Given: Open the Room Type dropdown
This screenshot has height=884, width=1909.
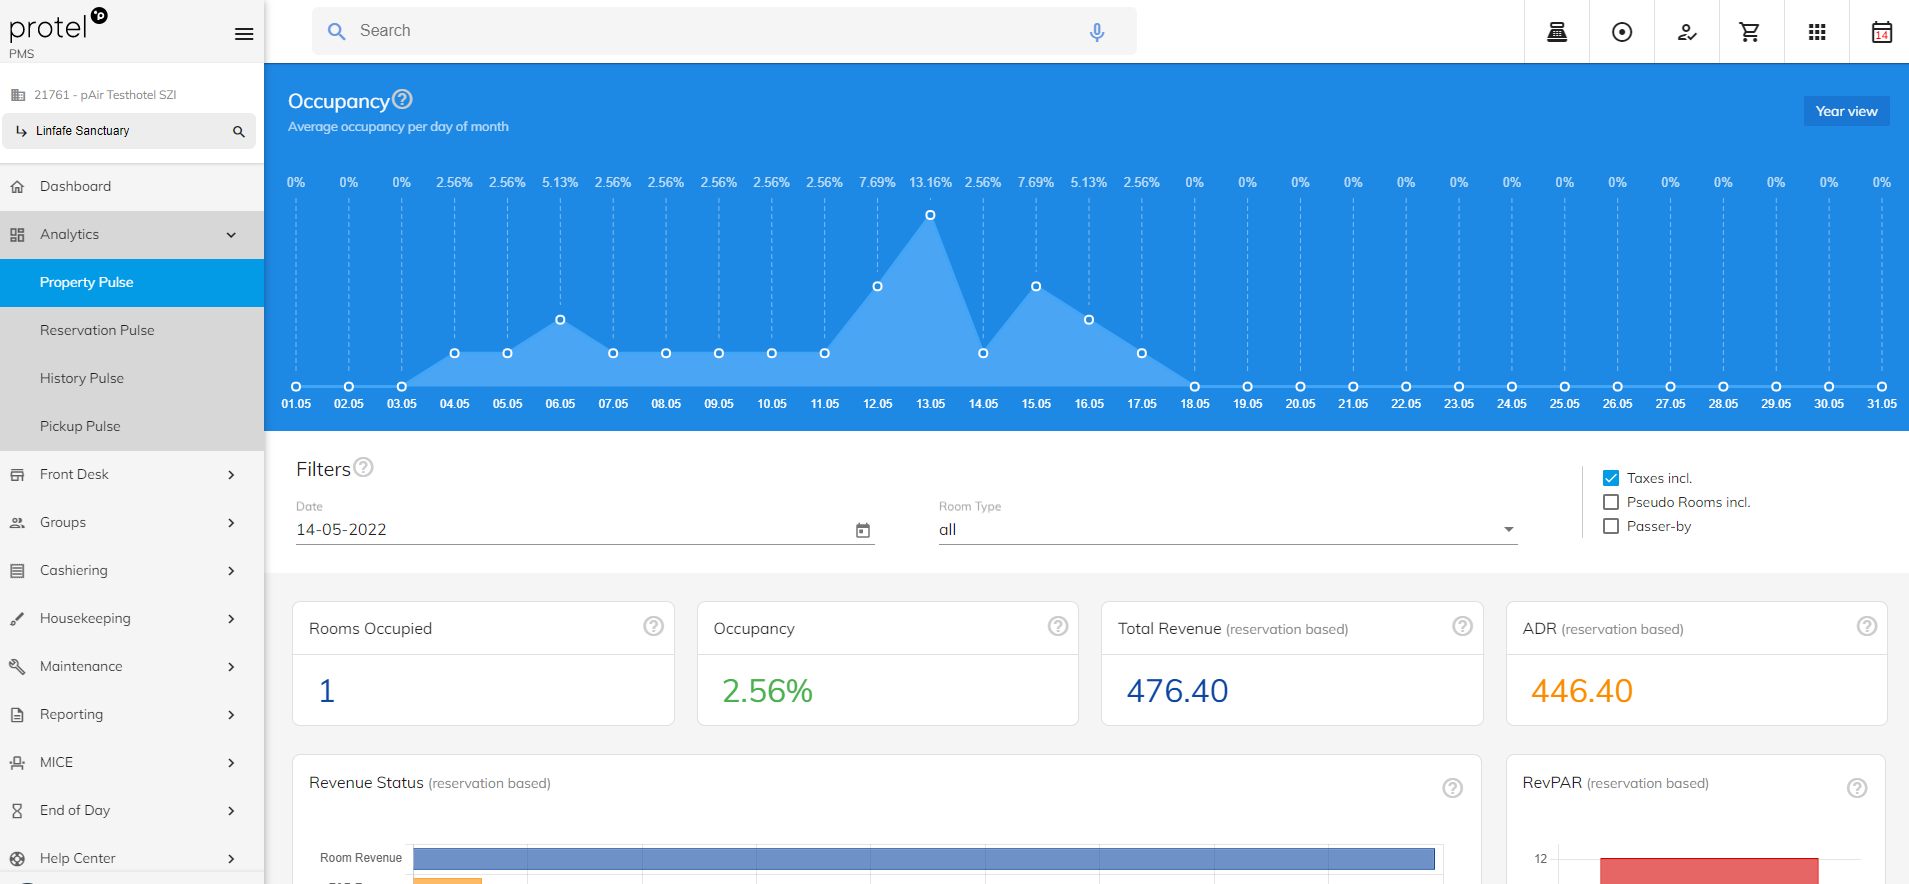Looking at the screenshot, I should 1228,530.
